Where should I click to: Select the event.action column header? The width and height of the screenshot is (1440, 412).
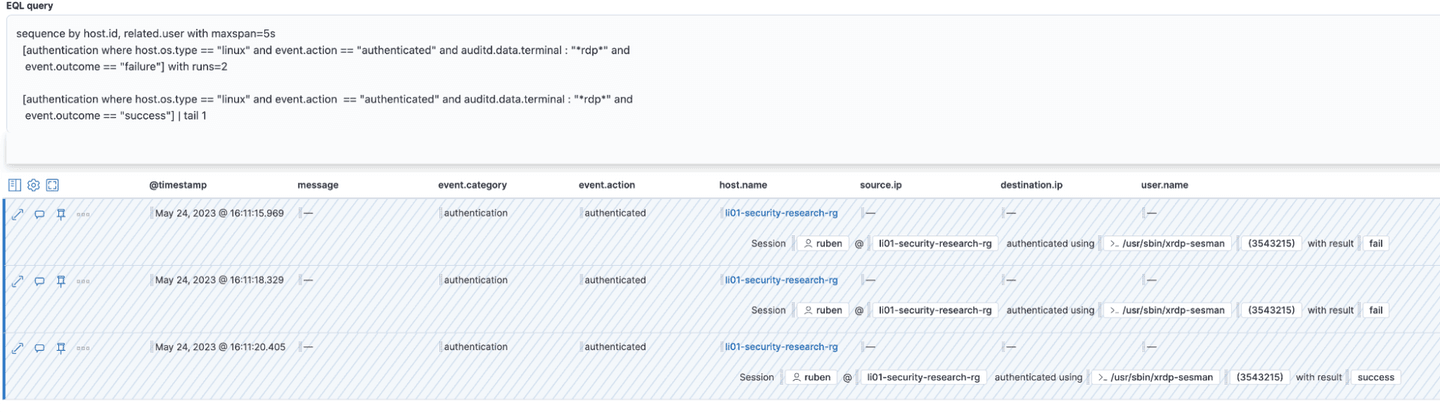pos(606,185)
